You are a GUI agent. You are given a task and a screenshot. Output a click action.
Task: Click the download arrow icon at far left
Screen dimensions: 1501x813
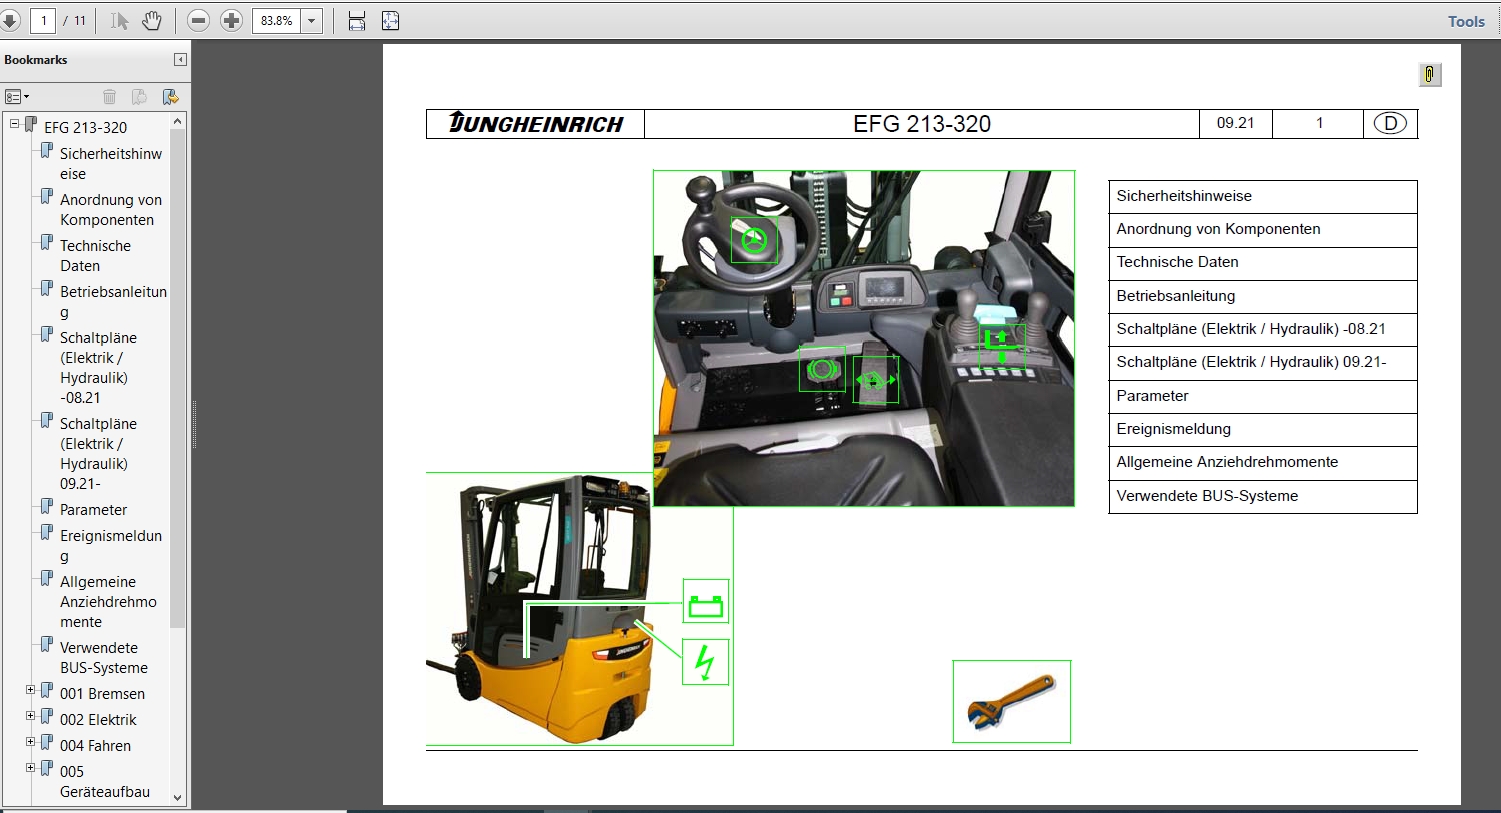12,20
